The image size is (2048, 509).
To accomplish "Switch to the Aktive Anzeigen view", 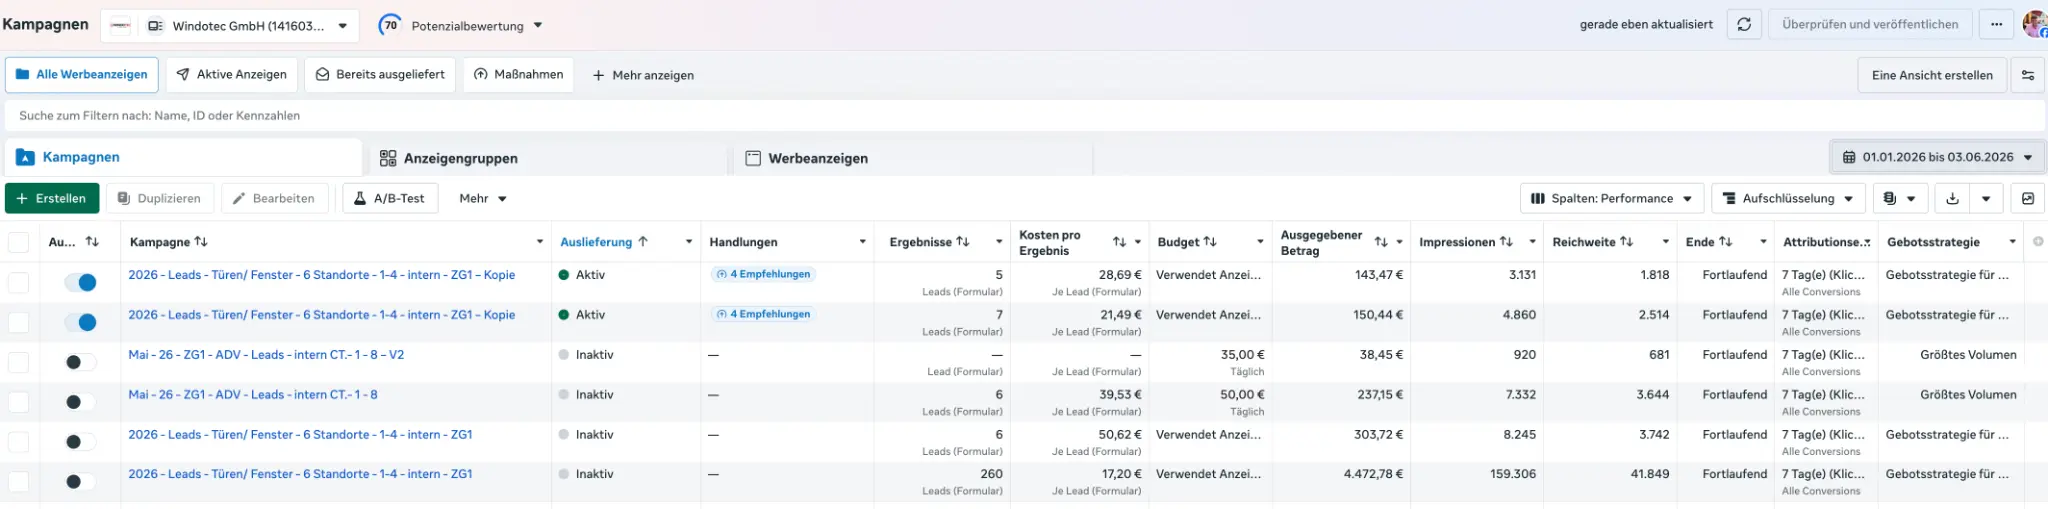I will [231, 74].
